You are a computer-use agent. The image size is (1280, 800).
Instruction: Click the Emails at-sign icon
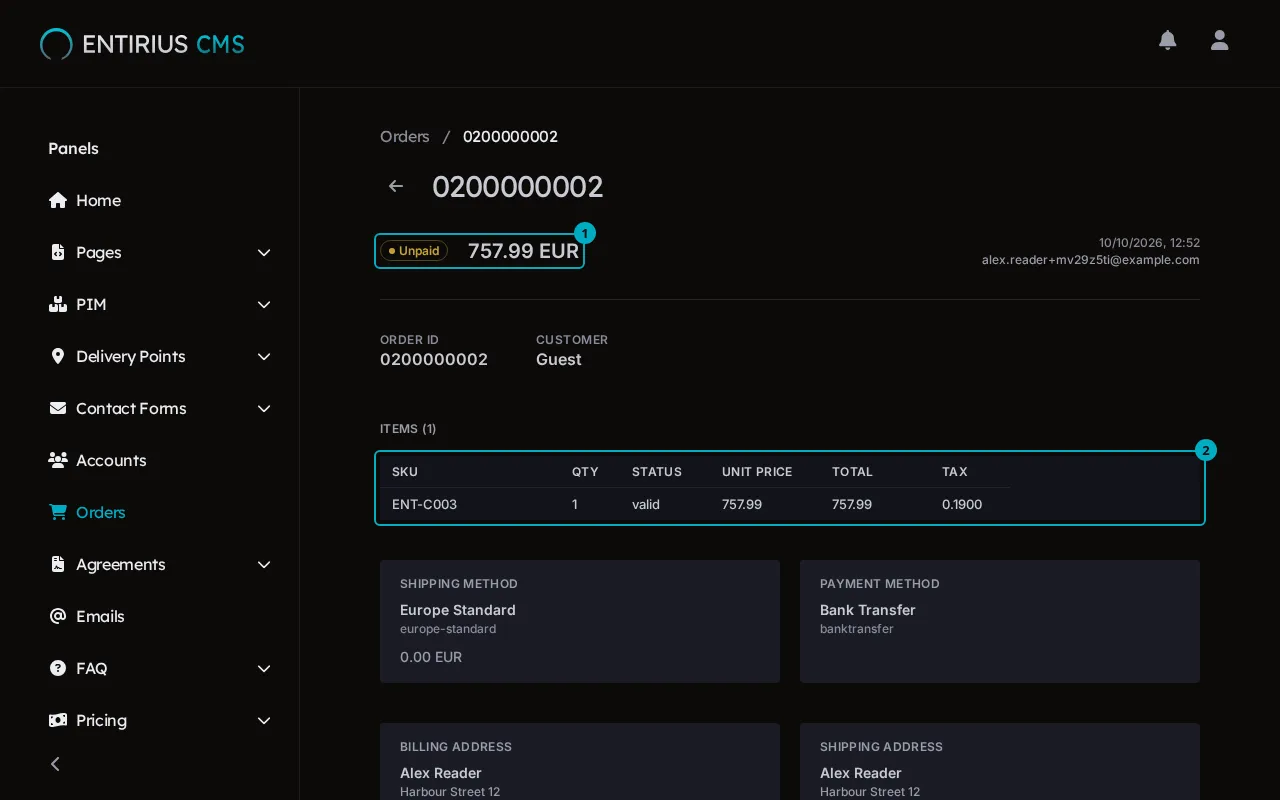(58, 616)
